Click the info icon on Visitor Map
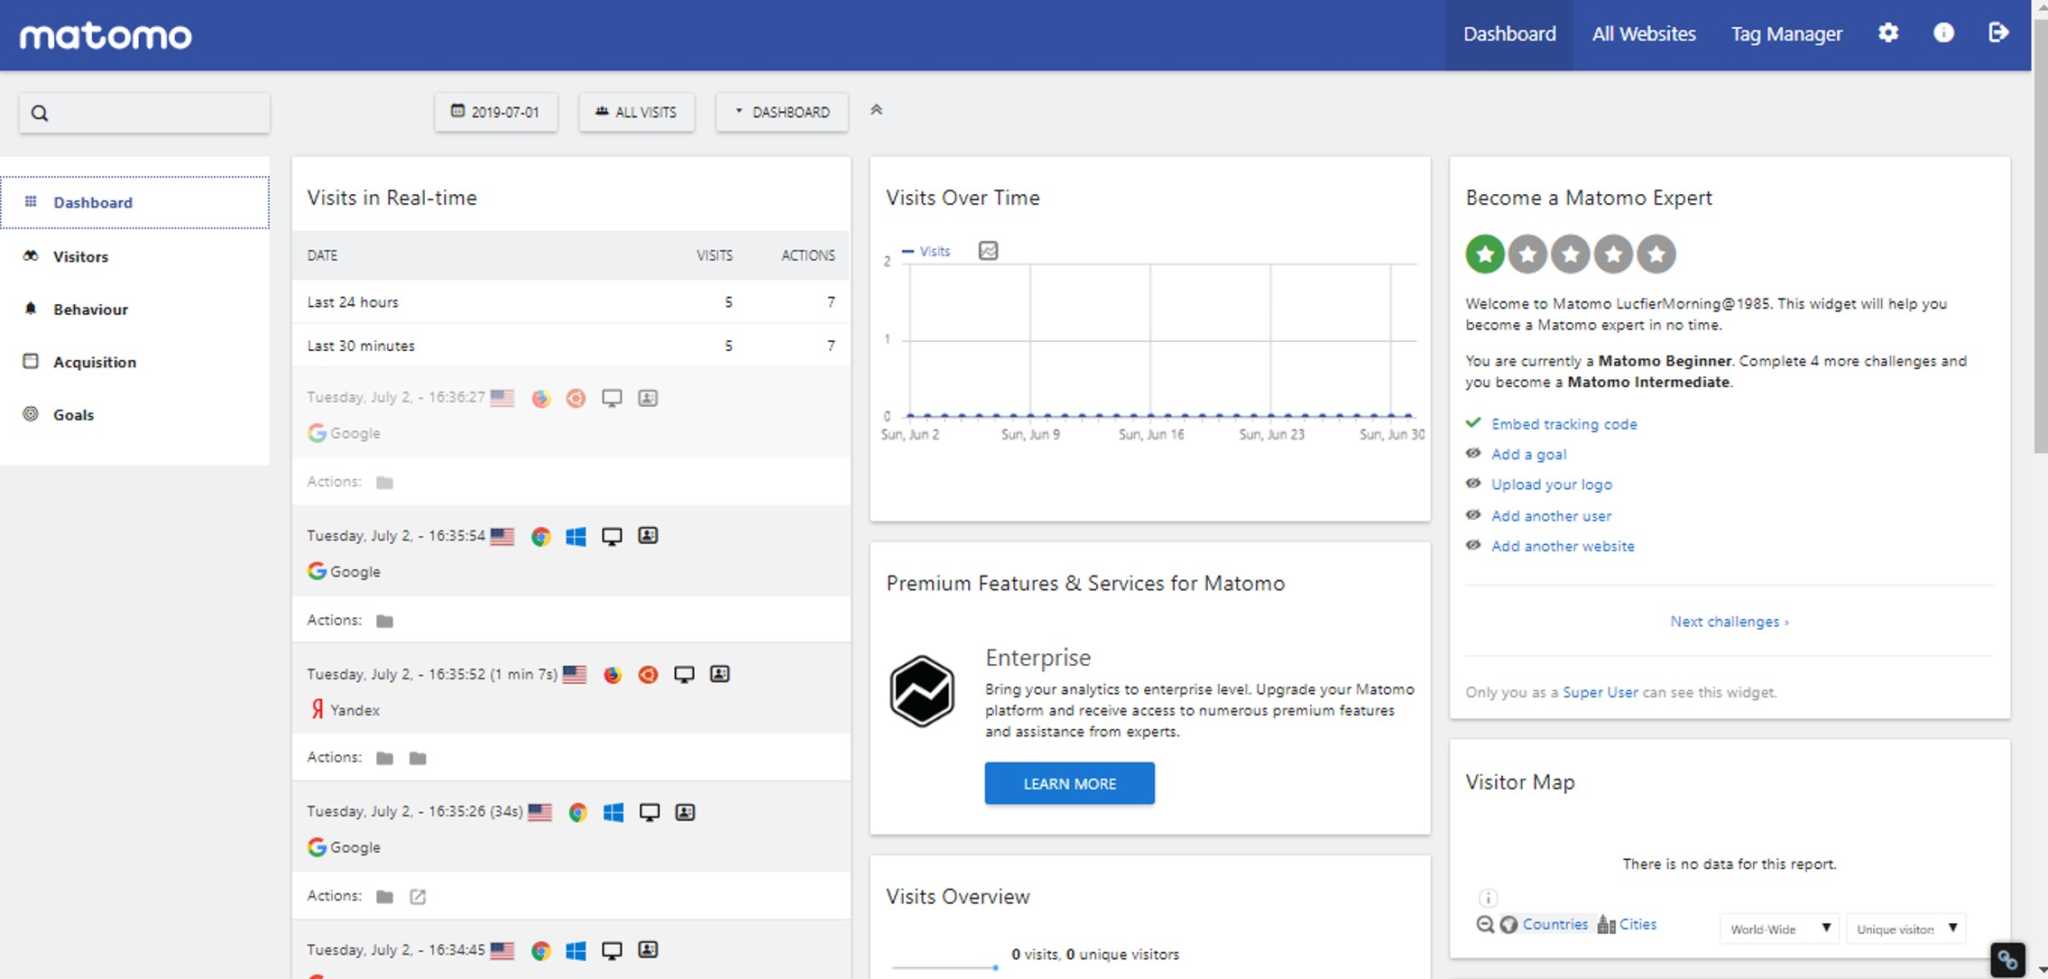The height and width of the screenshot is (979, 2048). (1488, 898)
